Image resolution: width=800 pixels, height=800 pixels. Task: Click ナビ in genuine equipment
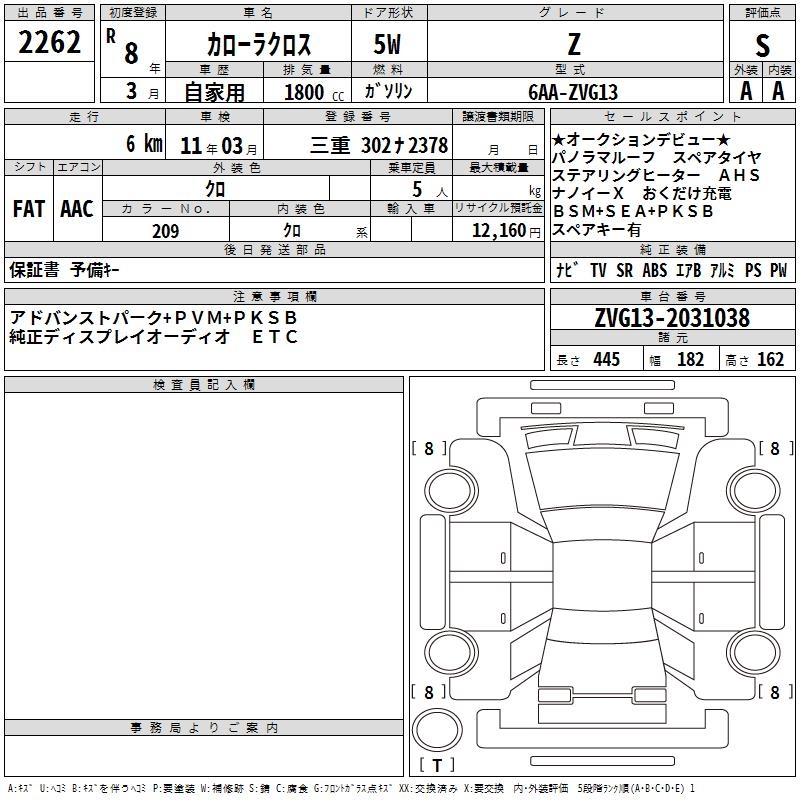[567, 270]
